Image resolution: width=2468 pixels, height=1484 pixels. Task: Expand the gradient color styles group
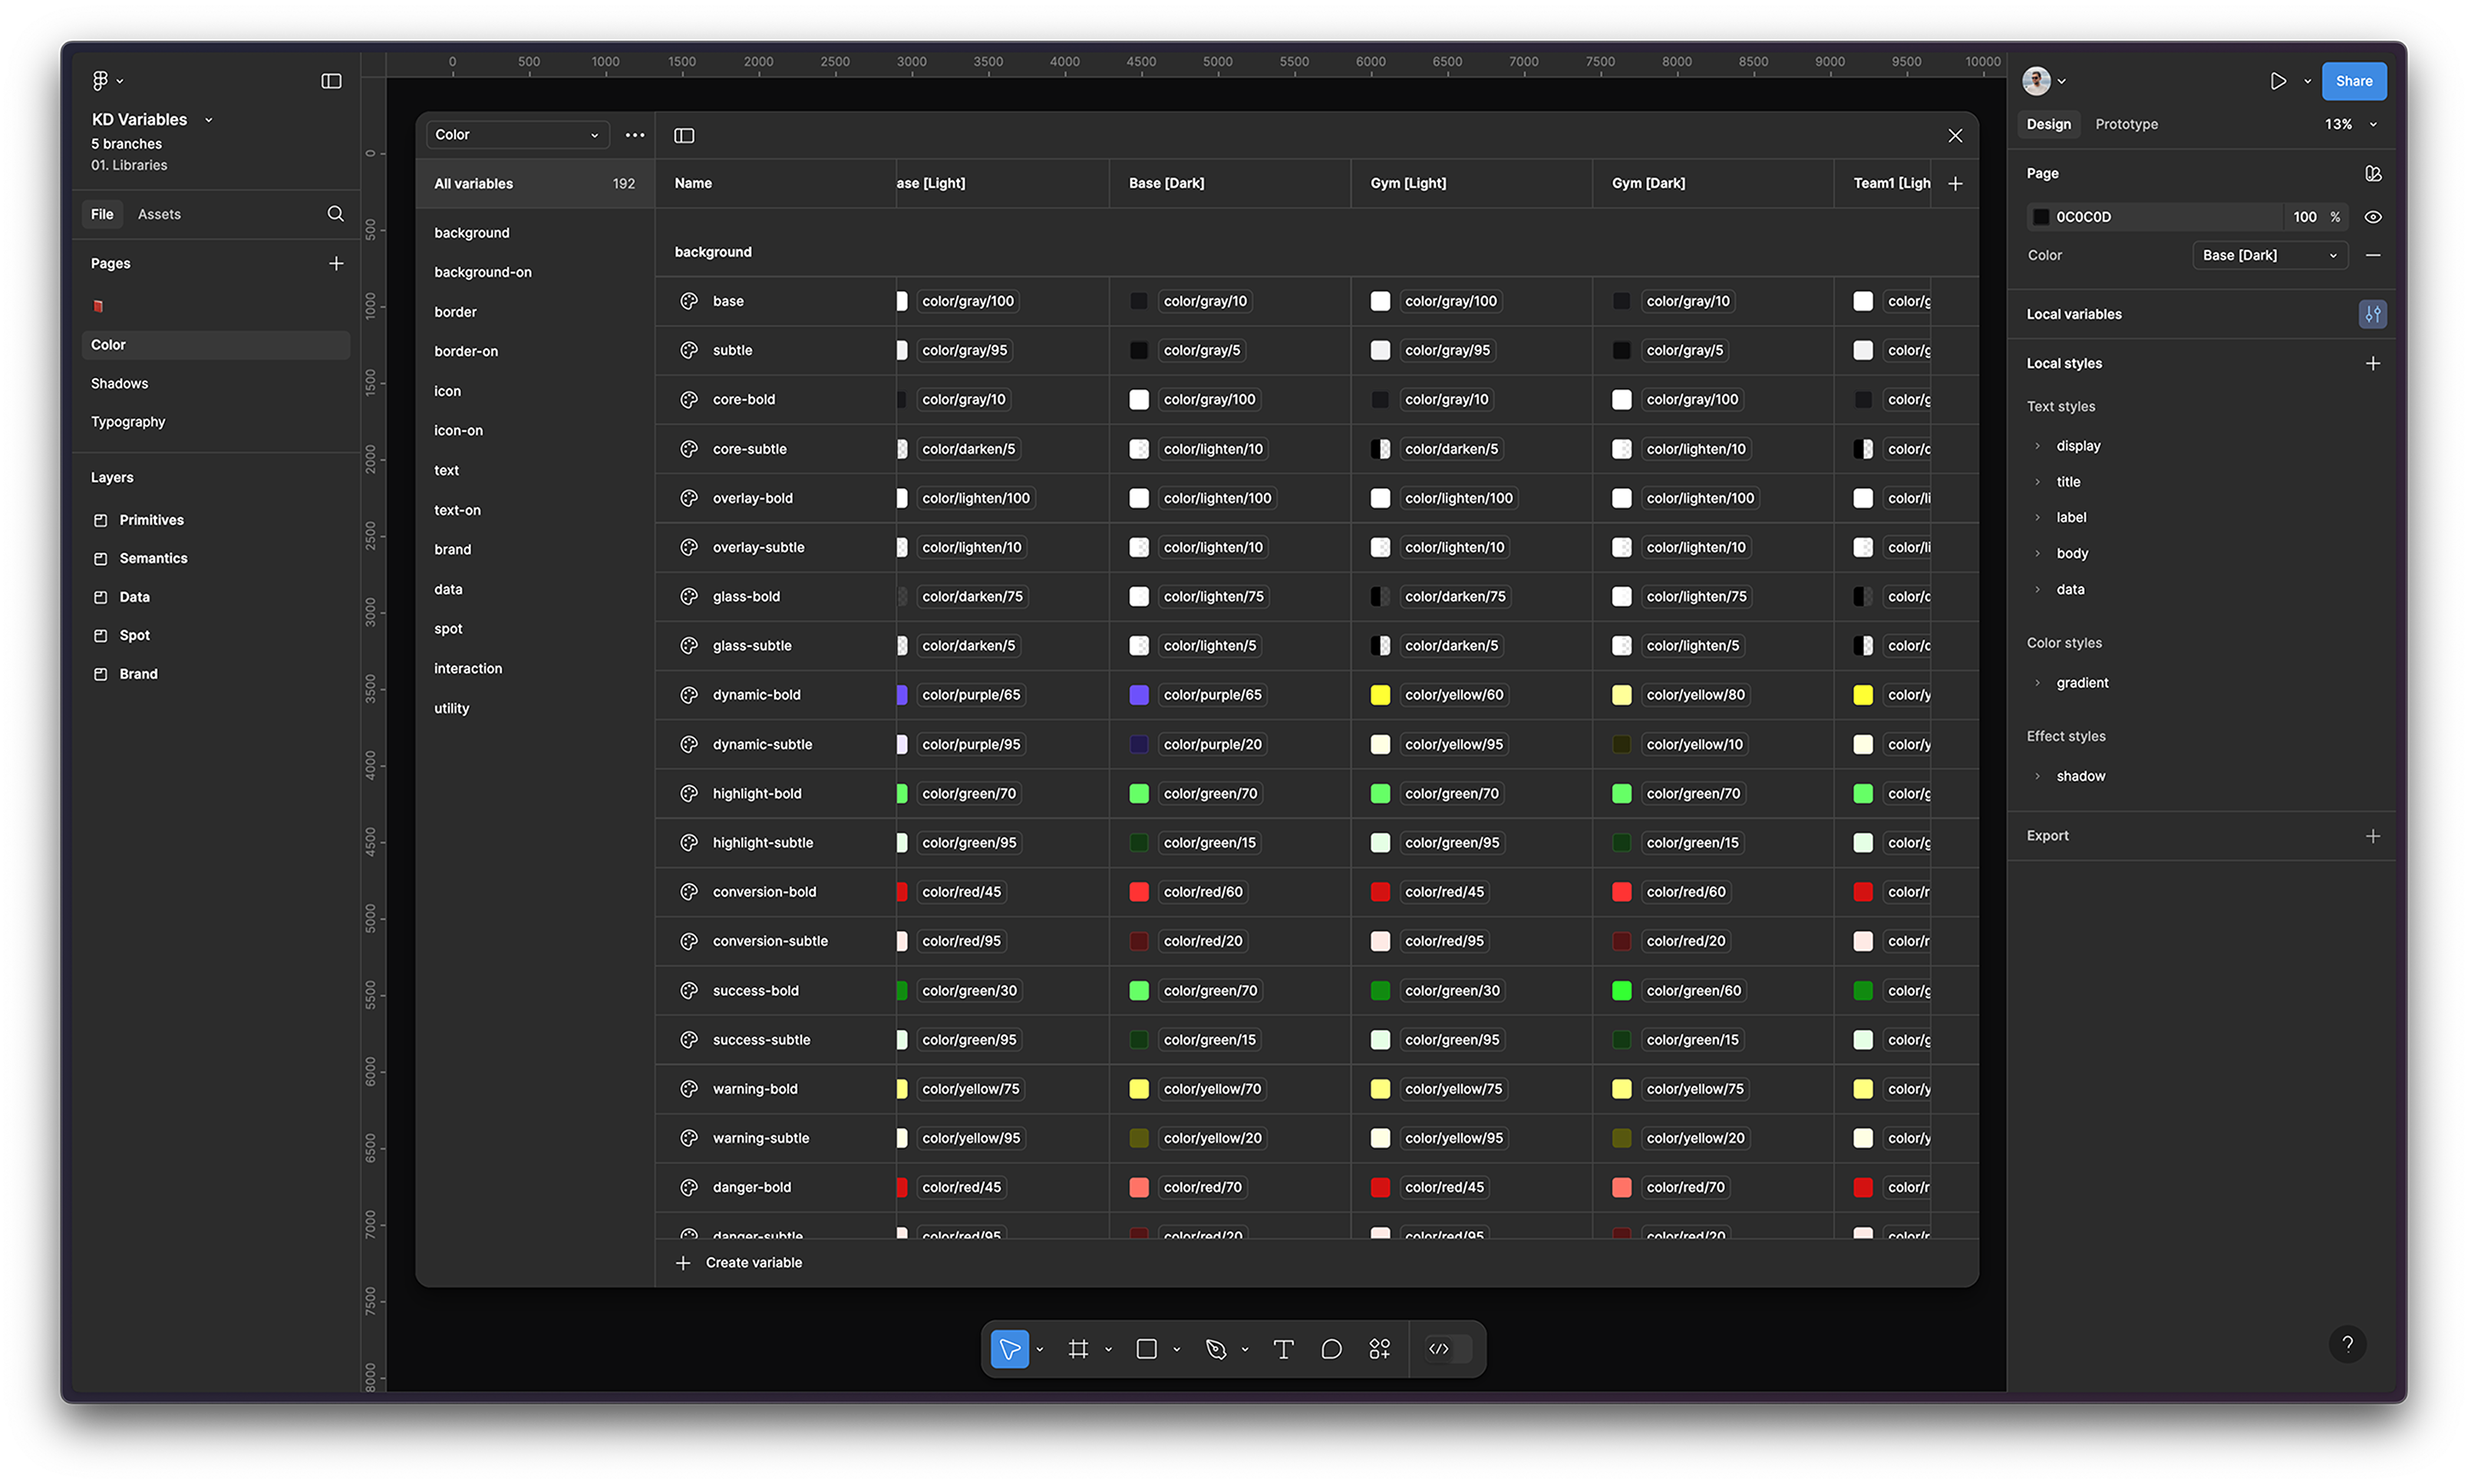tap(2037, 683)
